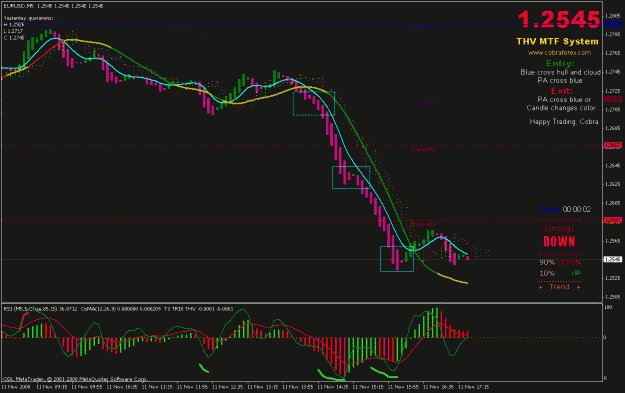Click the 1.2725 price axis label
This screenshot has width=625, height=393.
pyautogui.click(x=612, y=91)
